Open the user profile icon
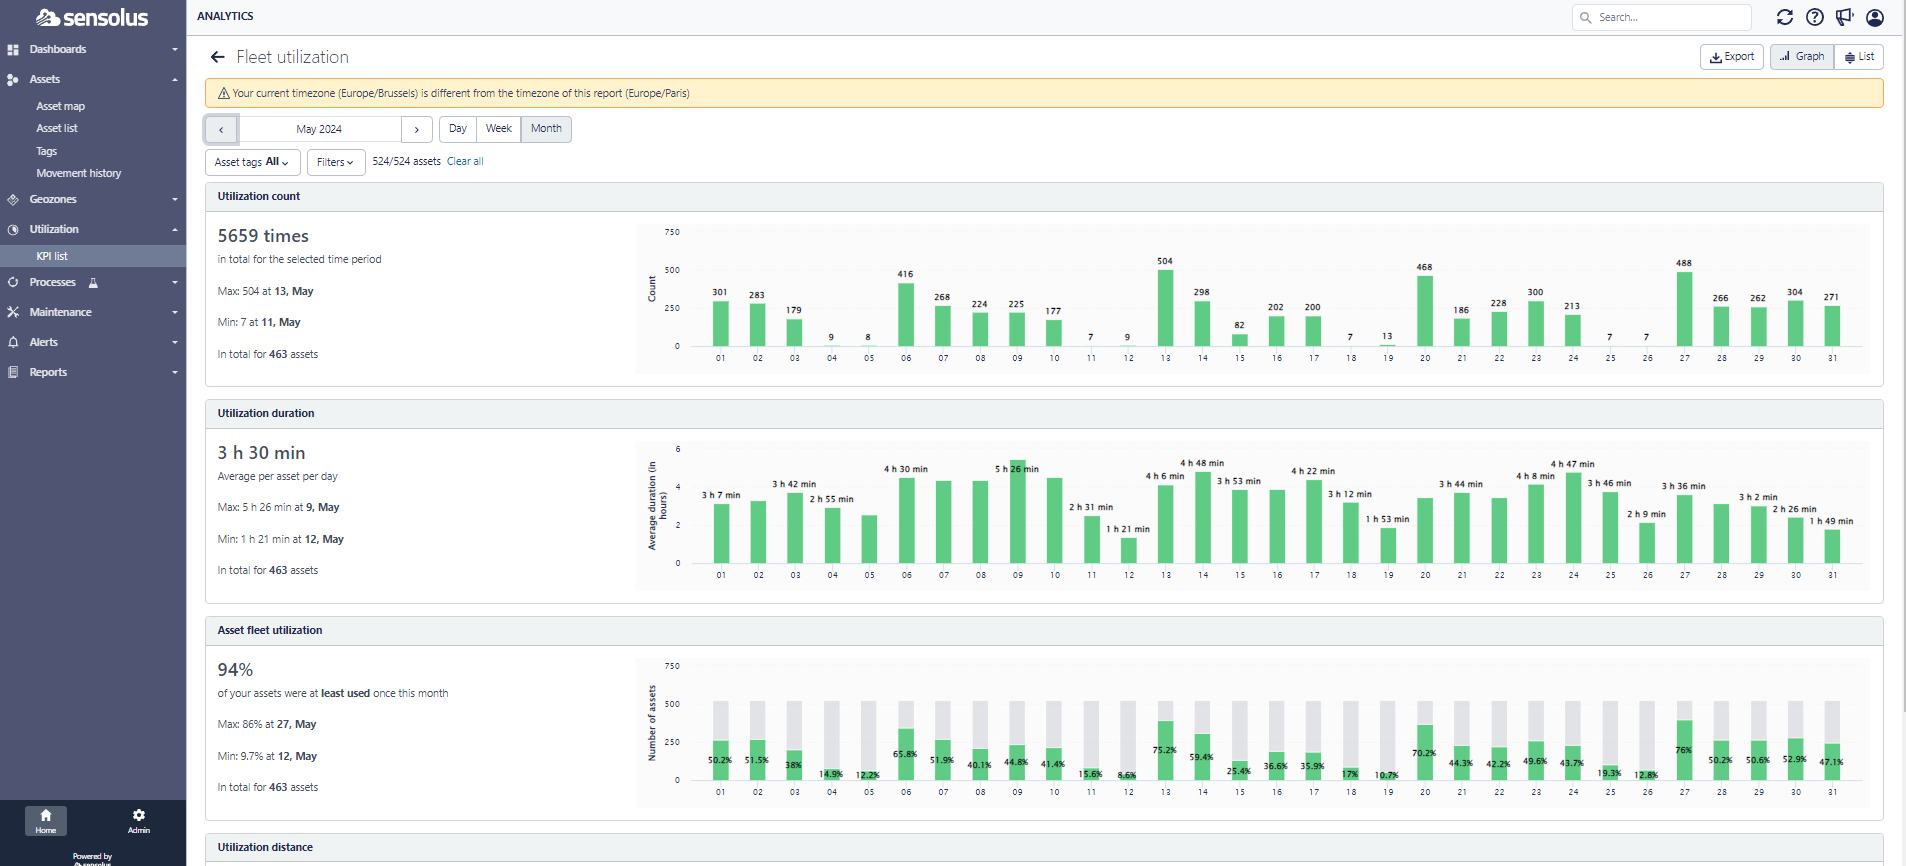The height and width of the screenshot is (866, 1906). (1875, 17)
